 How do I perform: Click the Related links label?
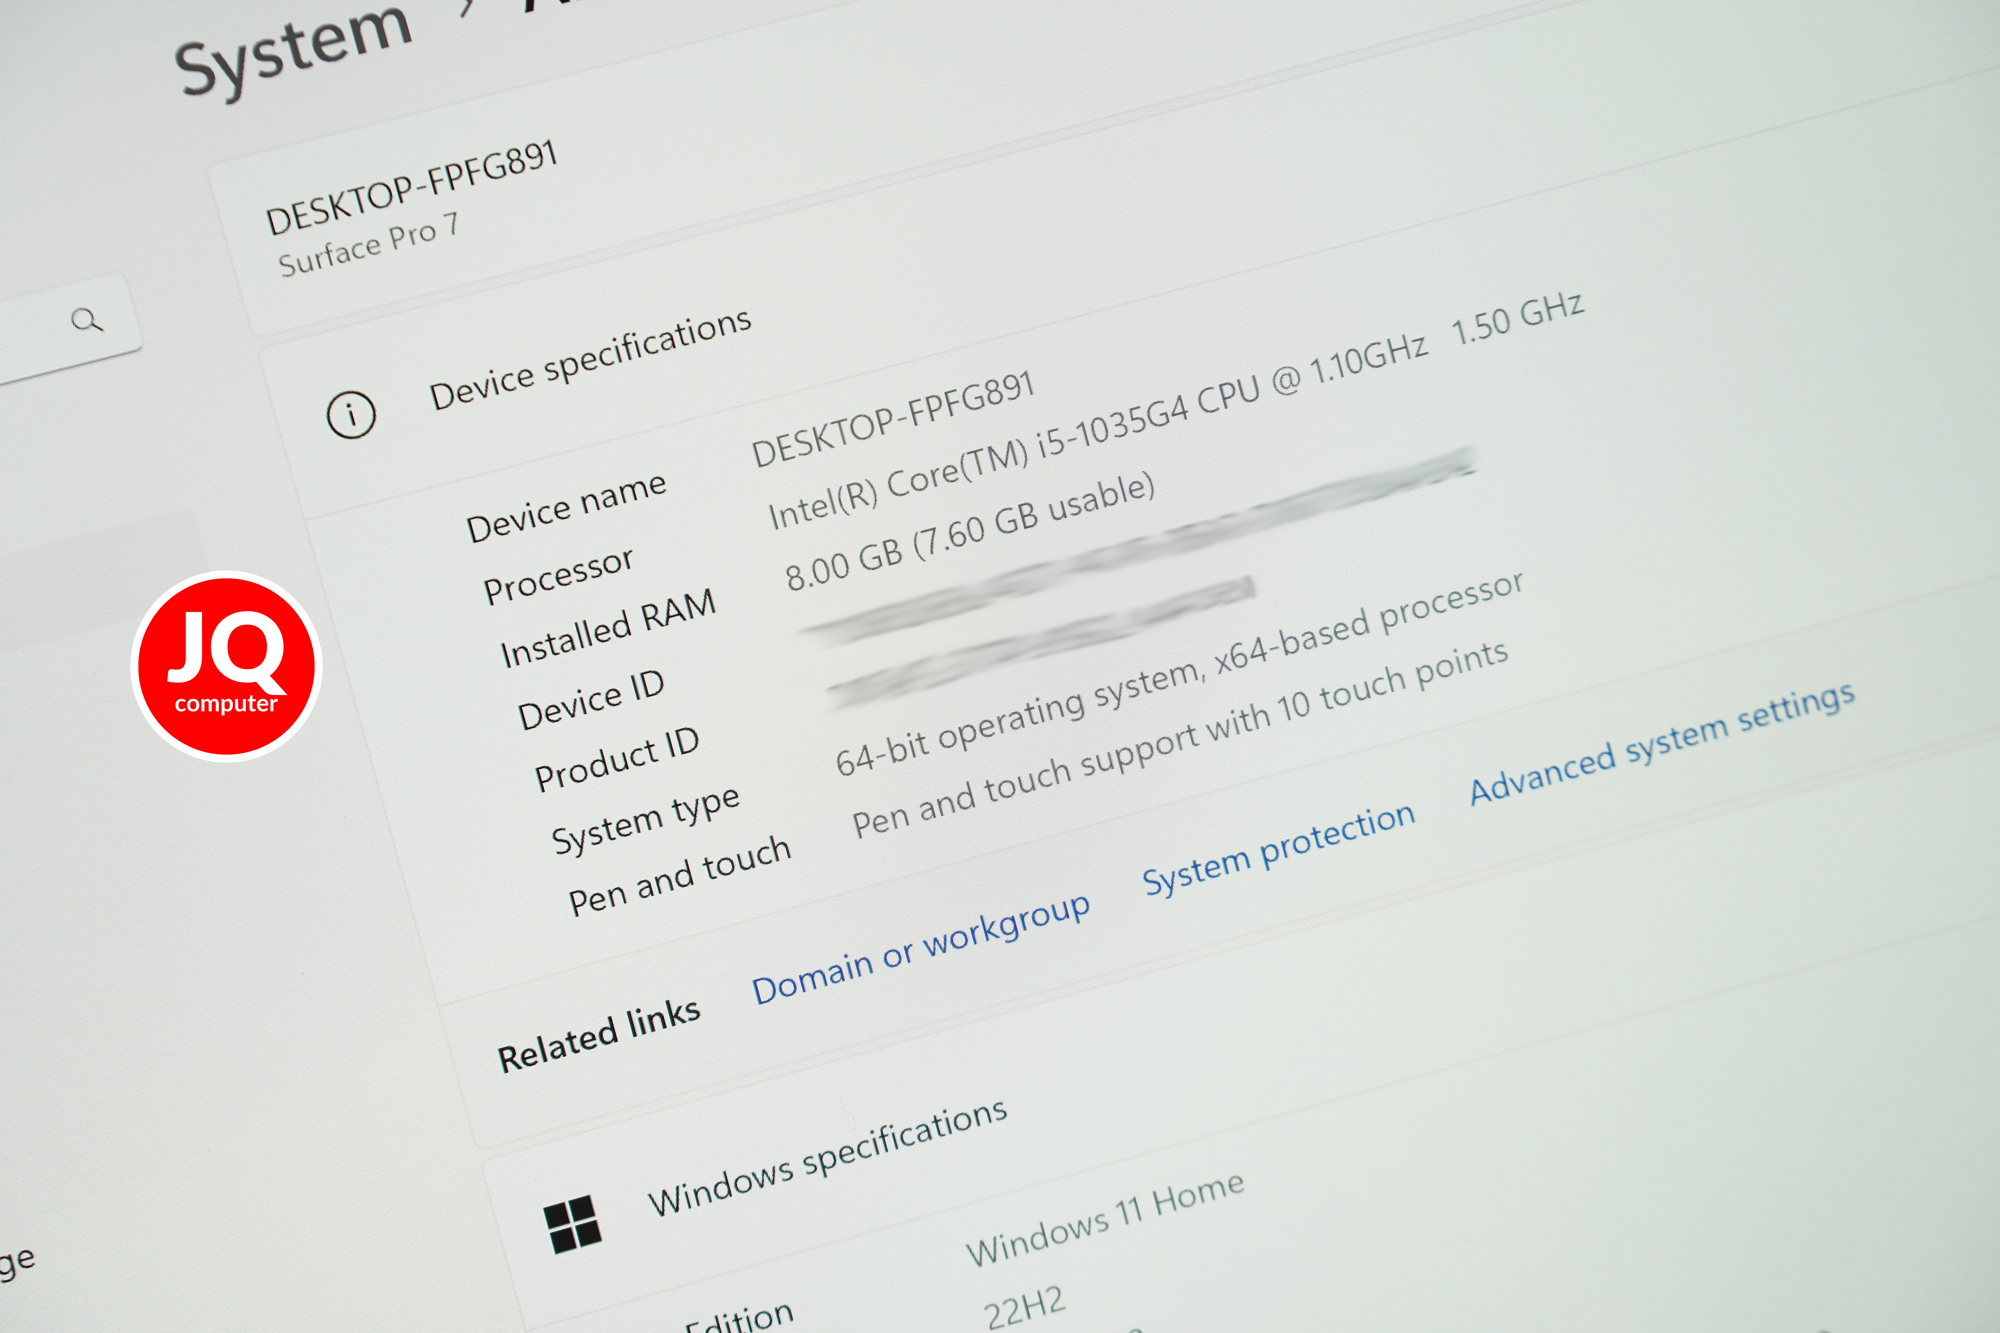click(x=599, y=1035)
